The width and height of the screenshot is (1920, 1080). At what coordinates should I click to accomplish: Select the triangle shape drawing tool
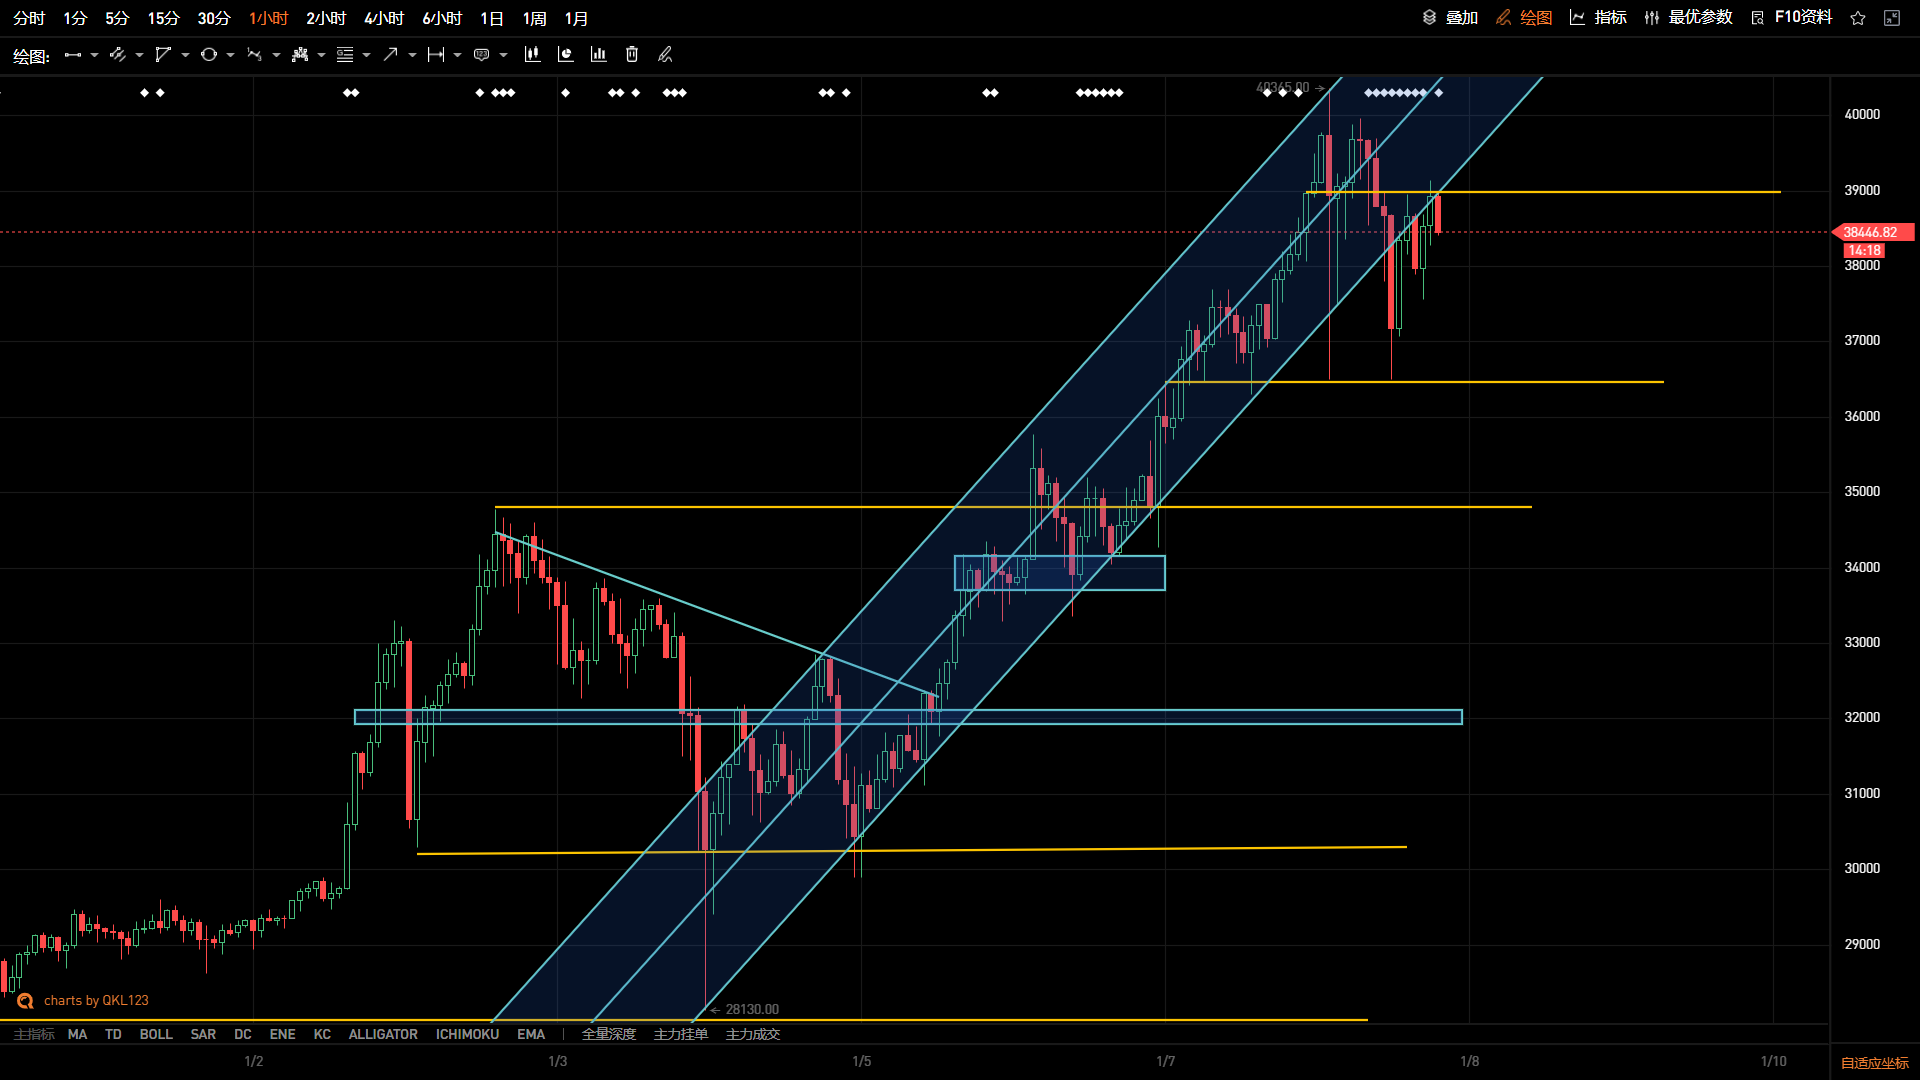(163, 55)
